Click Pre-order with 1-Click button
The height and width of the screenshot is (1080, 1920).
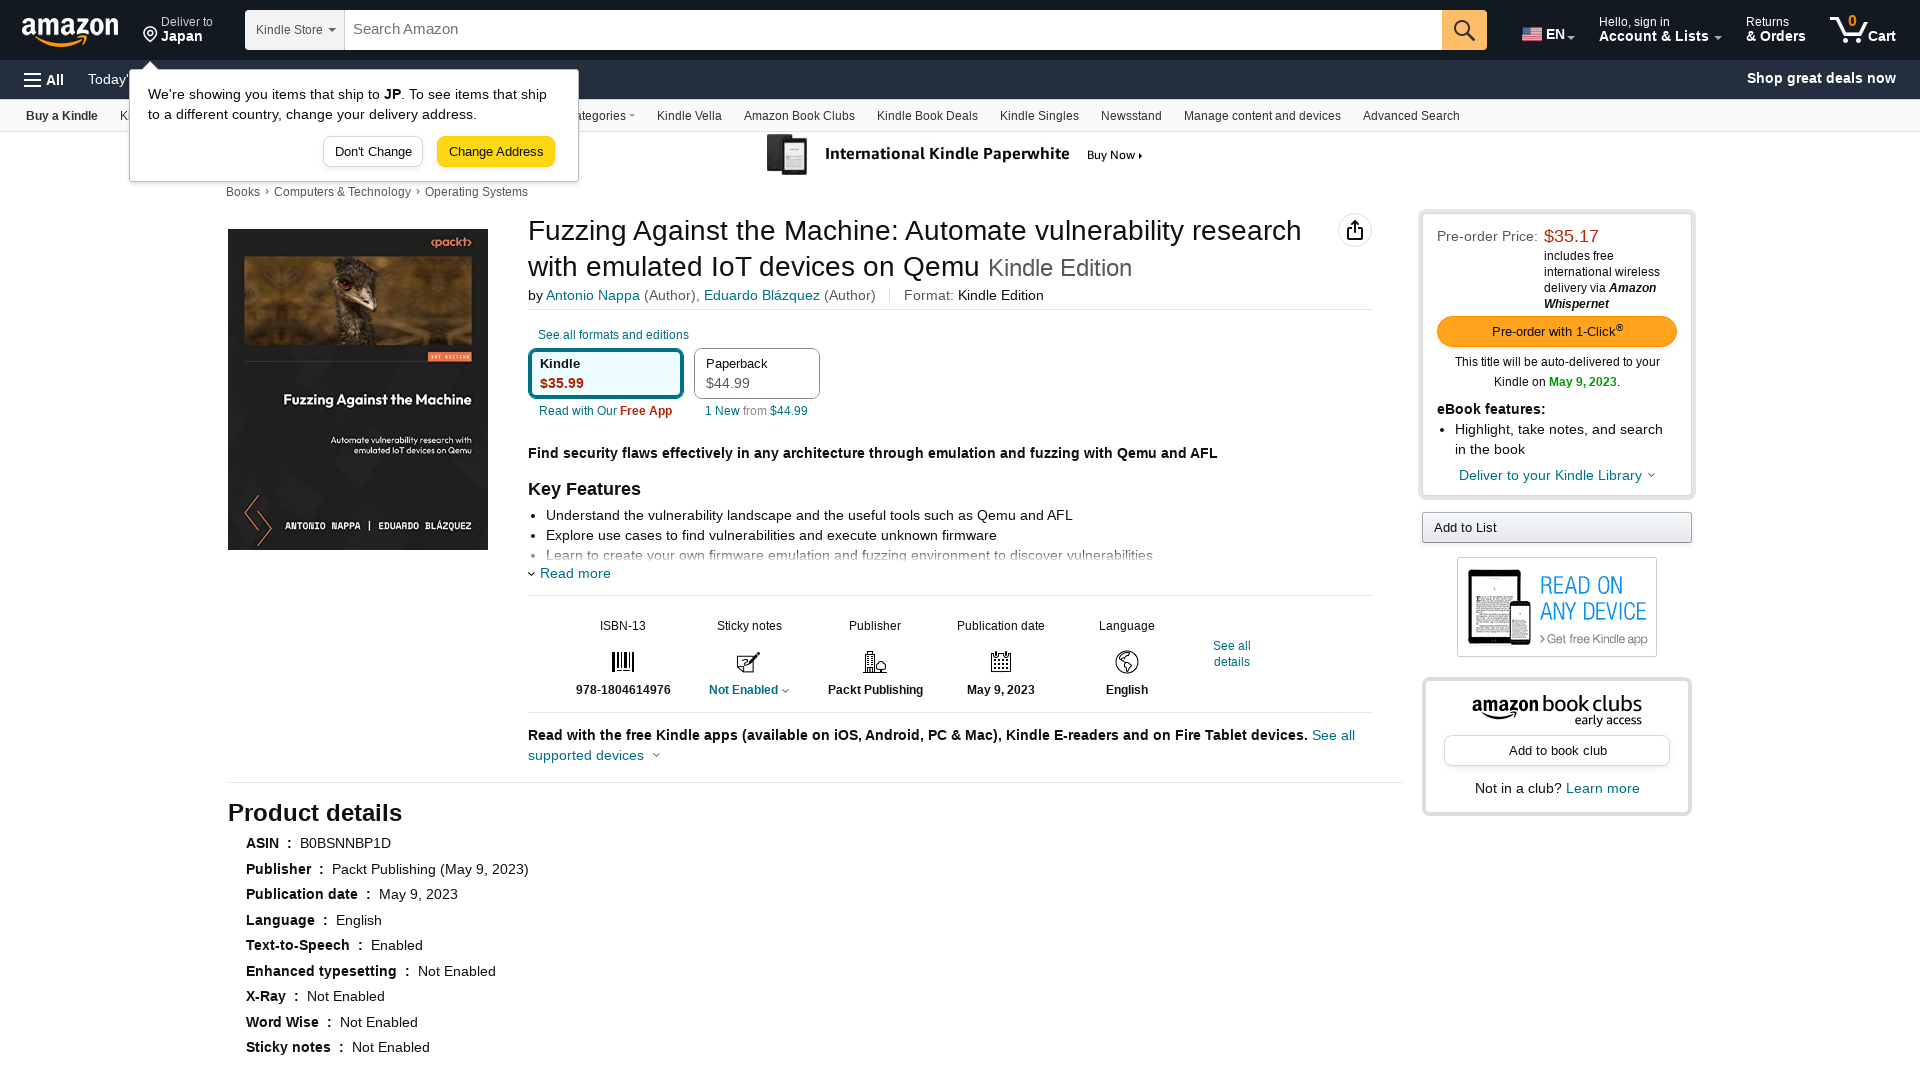1557,332
